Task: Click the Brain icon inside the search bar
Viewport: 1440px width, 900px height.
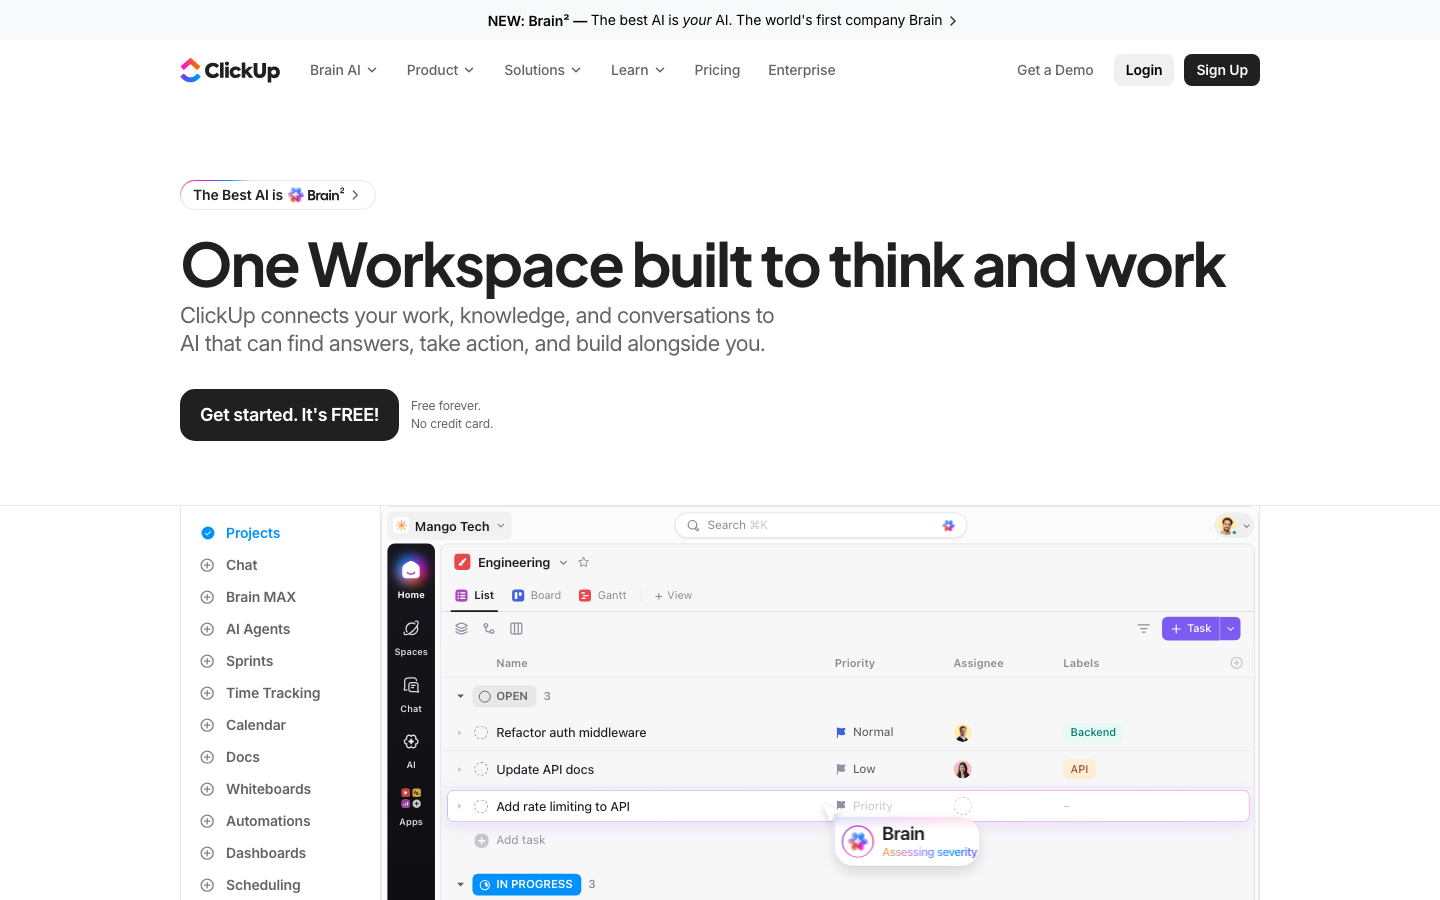Action: click(x=948, y=525)
